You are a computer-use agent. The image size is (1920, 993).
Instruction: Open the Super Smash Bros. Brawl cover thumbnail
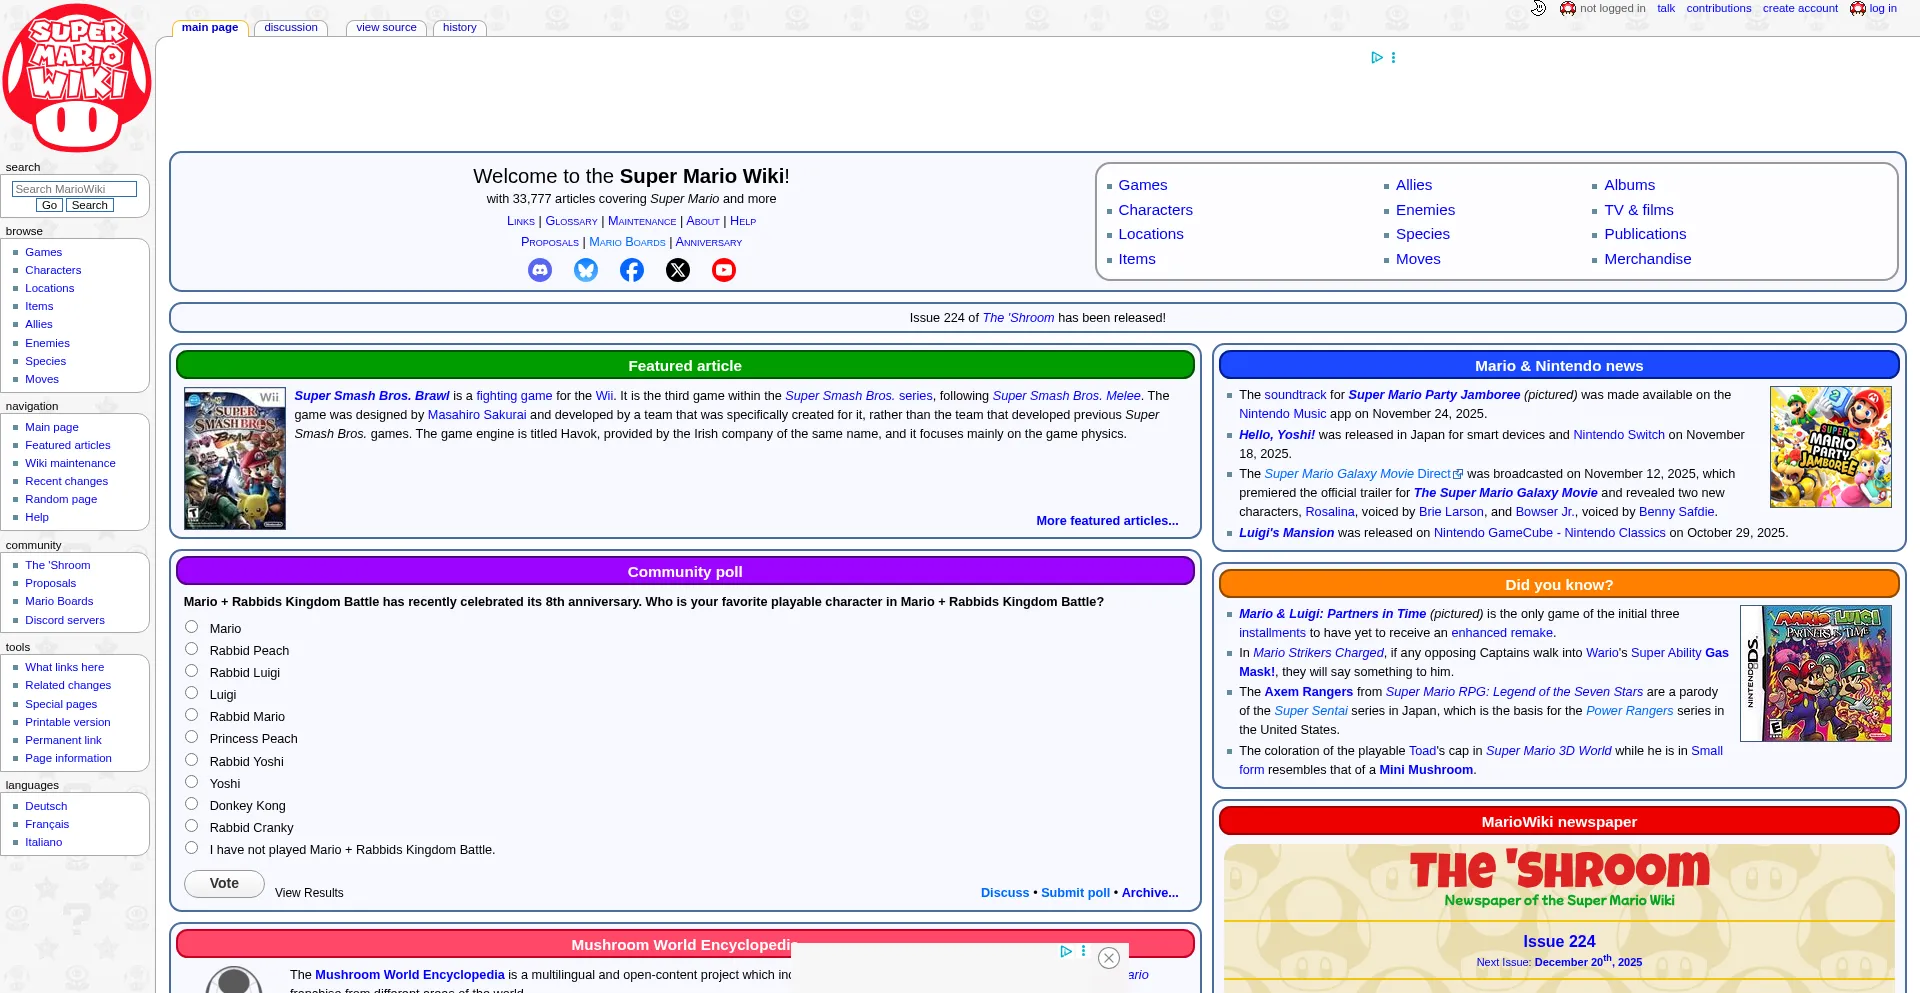pyautogui.click(x=235, y=459)
